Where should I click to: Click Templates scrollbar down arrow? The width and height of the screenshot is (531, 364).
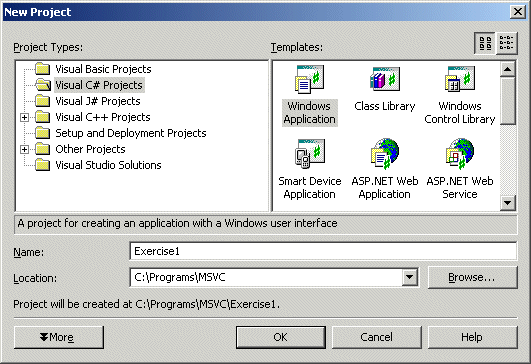tap(507, 203)
